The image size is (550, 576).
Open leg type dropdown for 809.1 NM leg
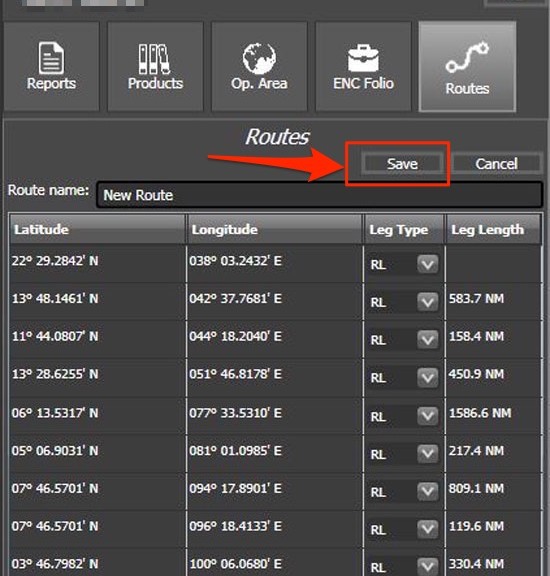(427, 492)
